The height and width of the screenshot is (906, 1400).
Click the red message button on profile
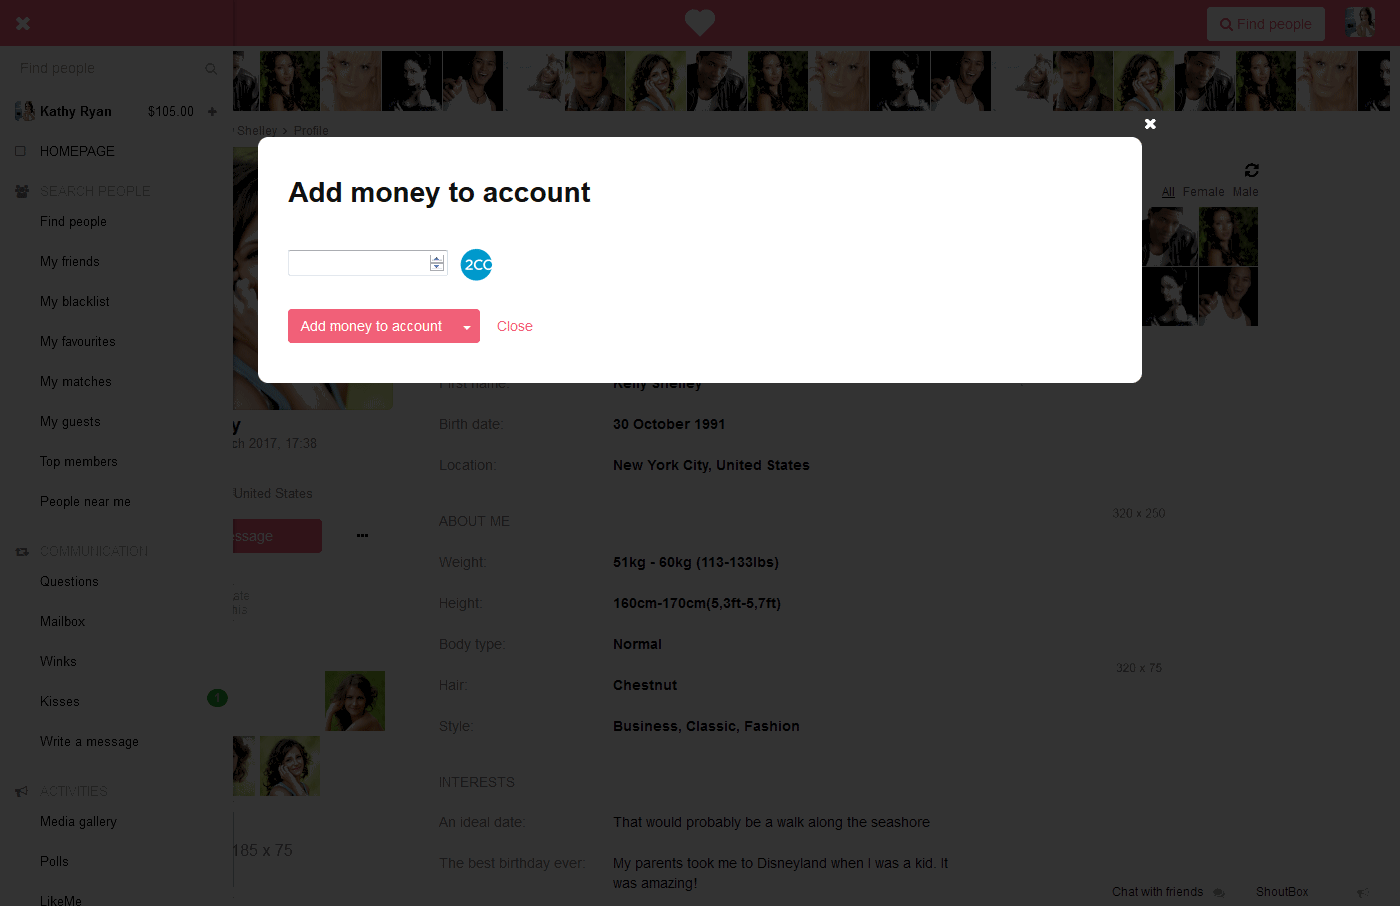[278, 536]
